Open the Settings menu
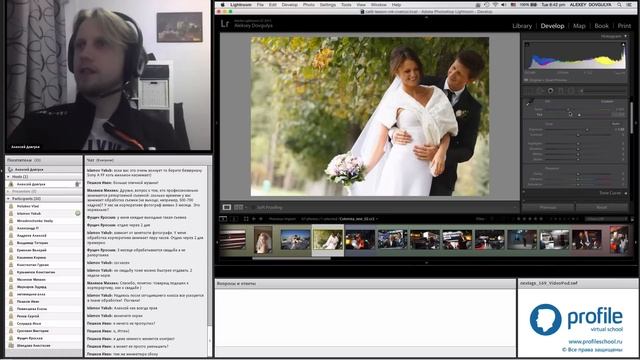The height and width of the screenshot is (360, 640). [327, 4]
